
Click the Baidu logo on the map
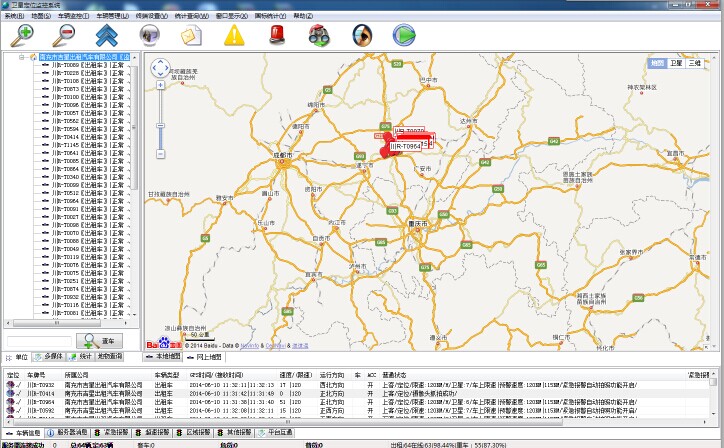point(164,344)
